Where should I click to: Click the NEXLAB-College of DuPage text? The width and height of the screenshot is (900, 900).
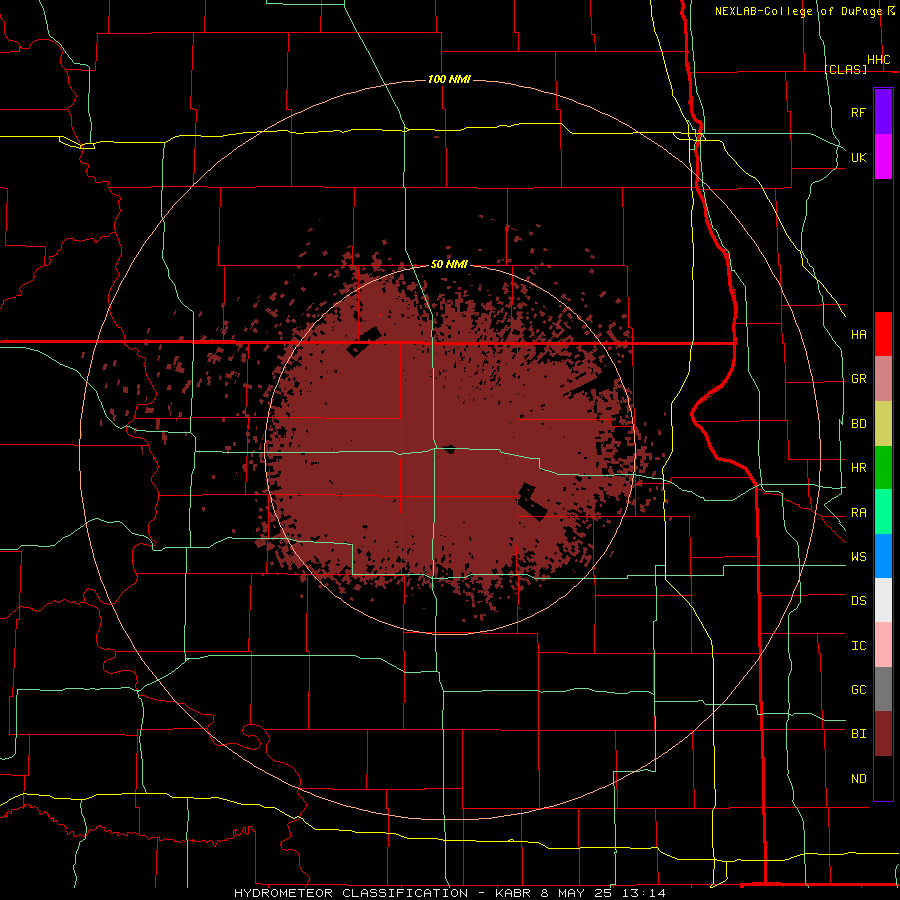point(800,11)
